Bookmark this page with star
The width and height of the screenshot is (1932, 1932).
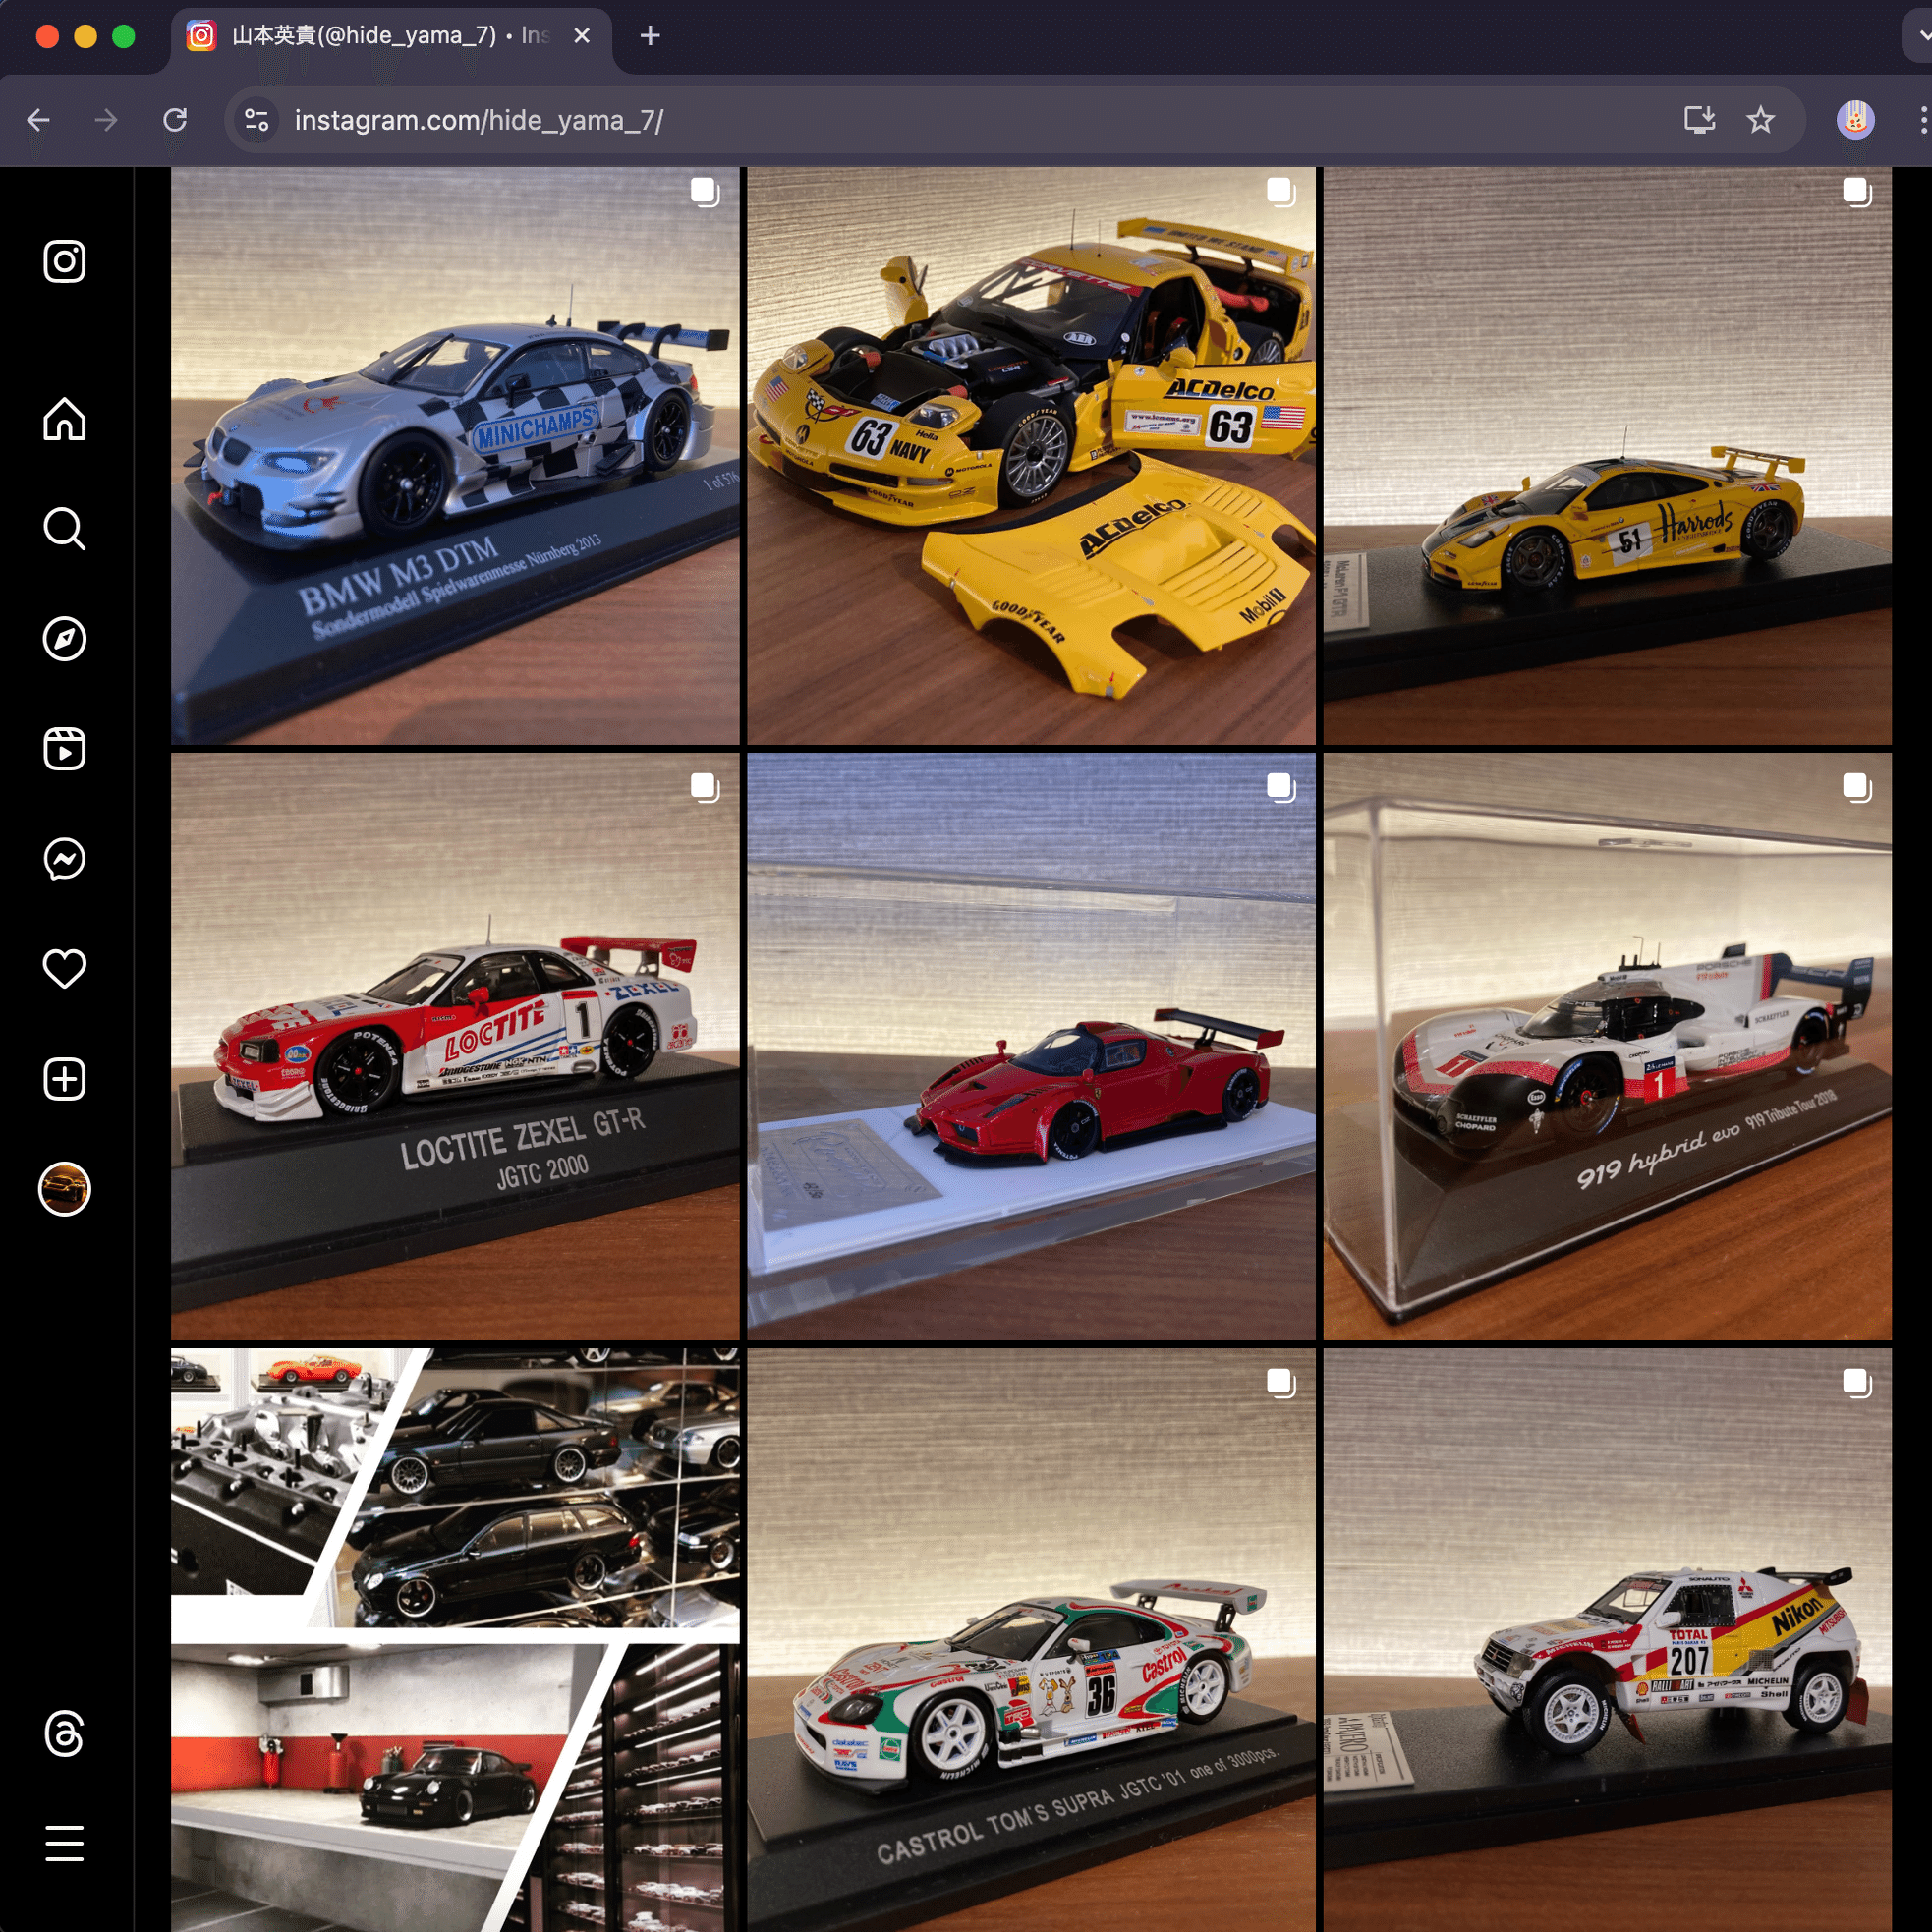[1760, 120]
